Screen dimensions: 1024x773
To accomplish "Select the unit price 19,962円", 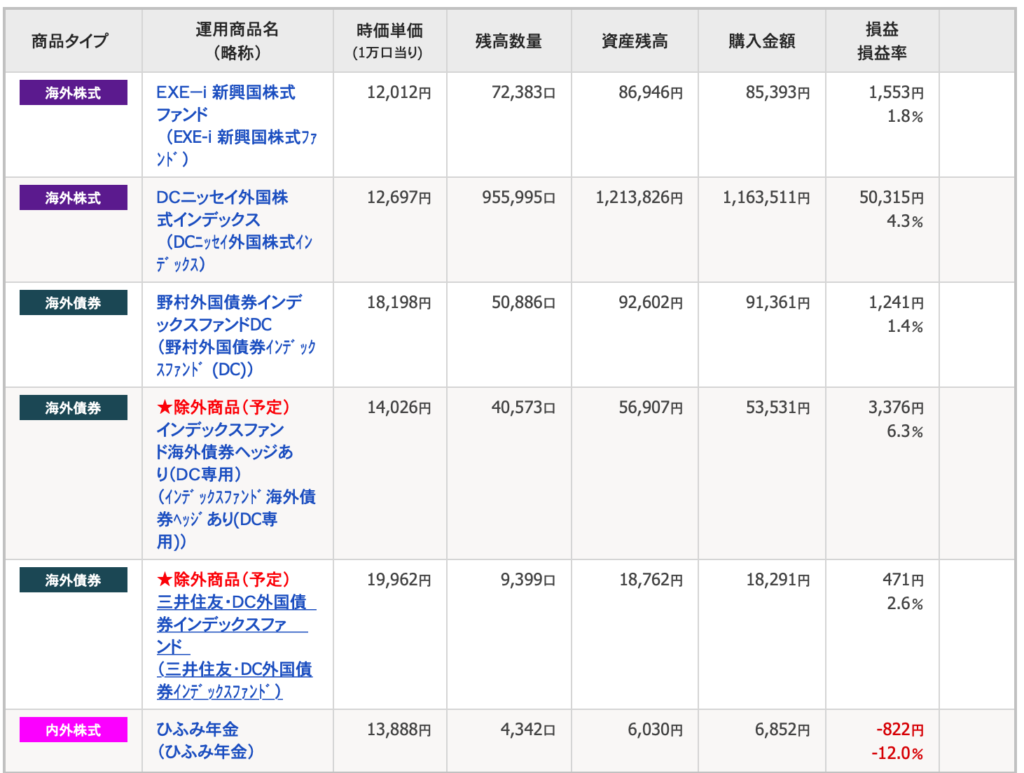I will click(399, 580).
